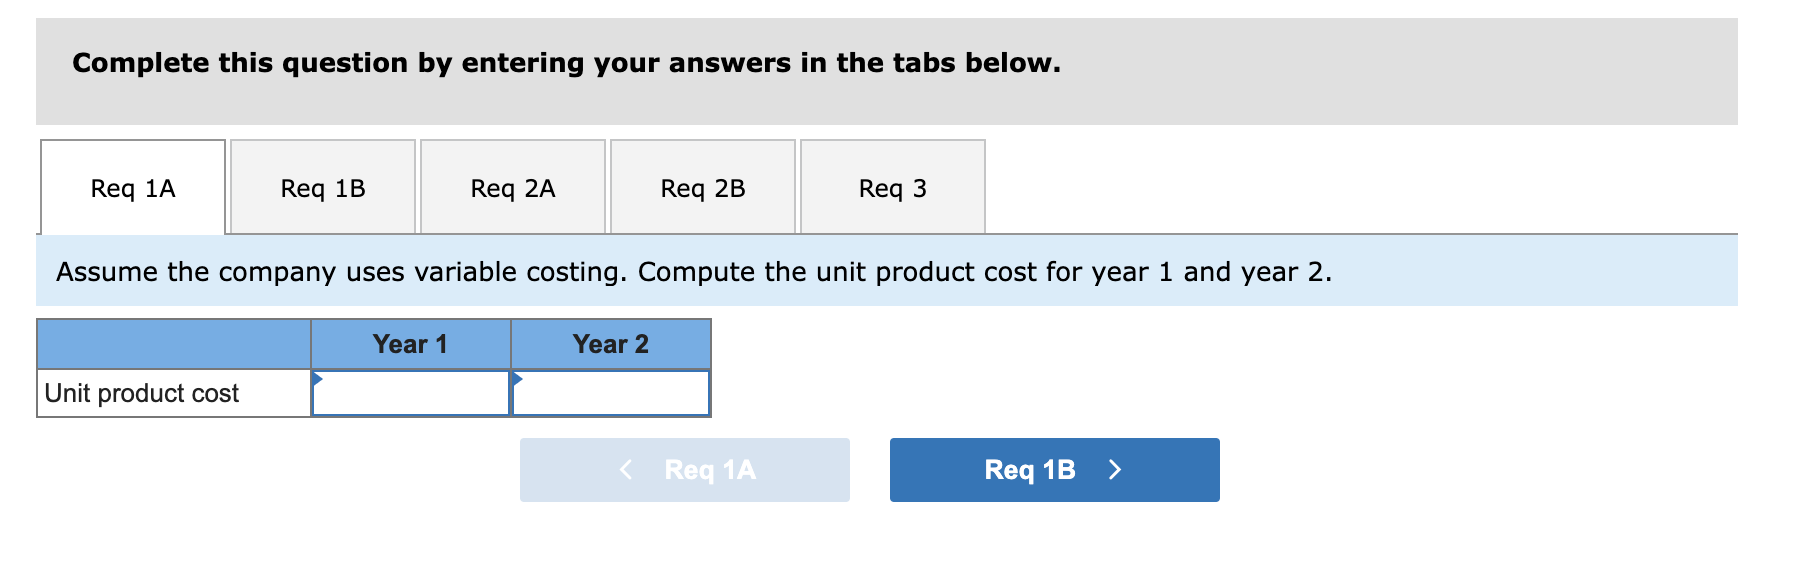Click the 'Complete this question' header text

566,63
